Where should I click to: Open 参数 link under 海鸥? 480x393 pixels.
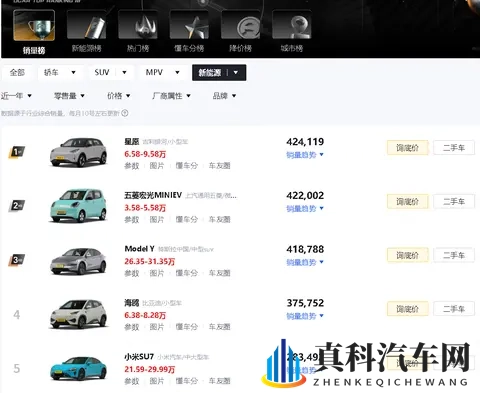click(x=132, y=327)
